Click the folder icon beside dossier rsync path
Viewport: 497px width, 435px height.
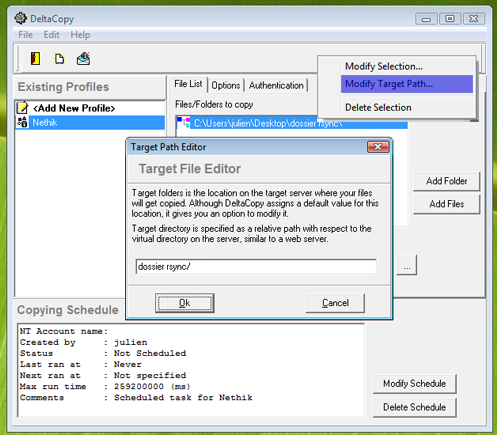click(x=183, y=123)
